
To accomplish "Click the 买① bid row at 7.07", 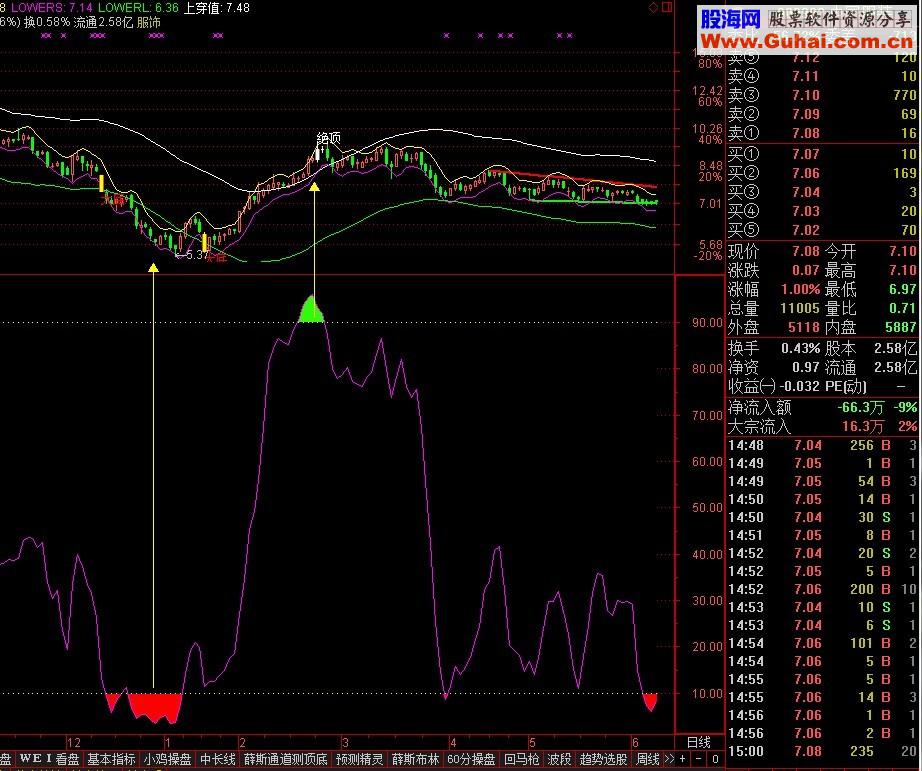I will (x=822, y=154).
